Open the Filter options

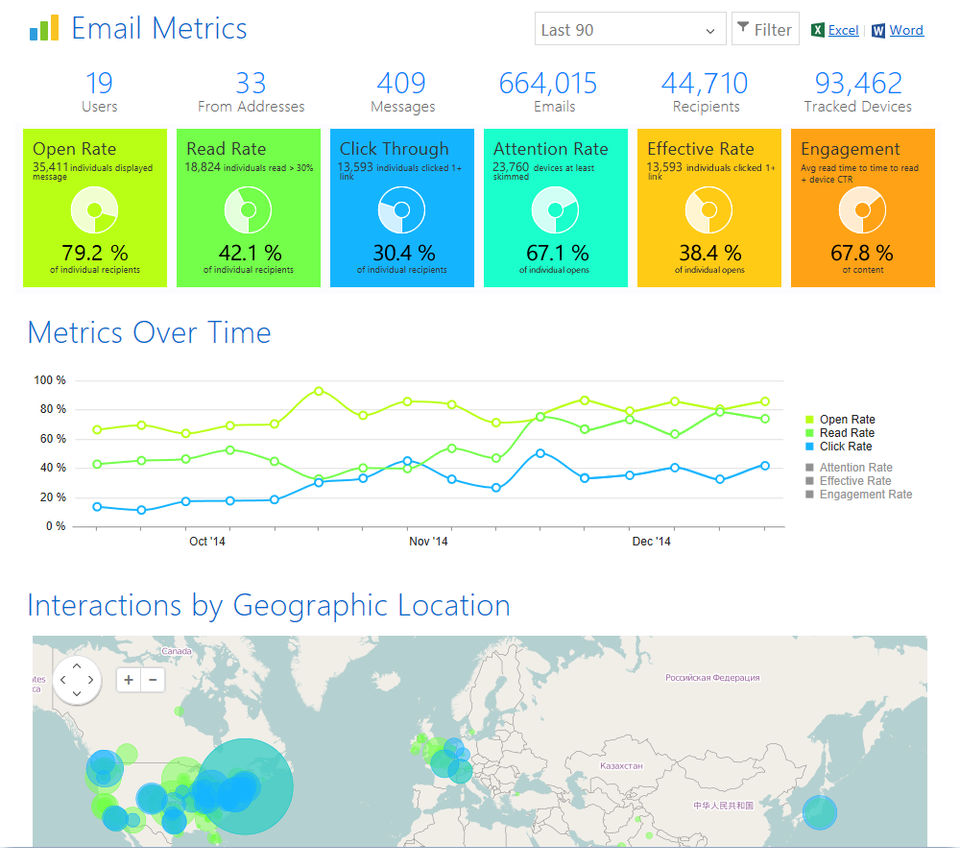(765, 29)
